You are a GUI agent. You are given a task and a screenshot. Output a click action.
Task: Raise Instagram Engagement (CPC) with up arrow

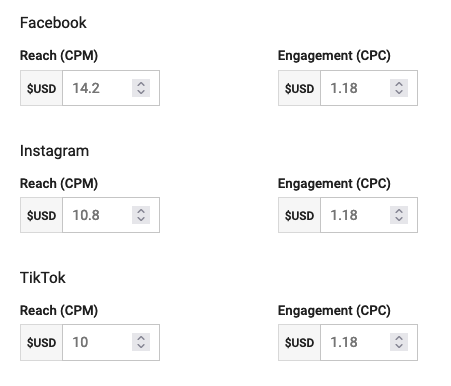click(399, 211)
